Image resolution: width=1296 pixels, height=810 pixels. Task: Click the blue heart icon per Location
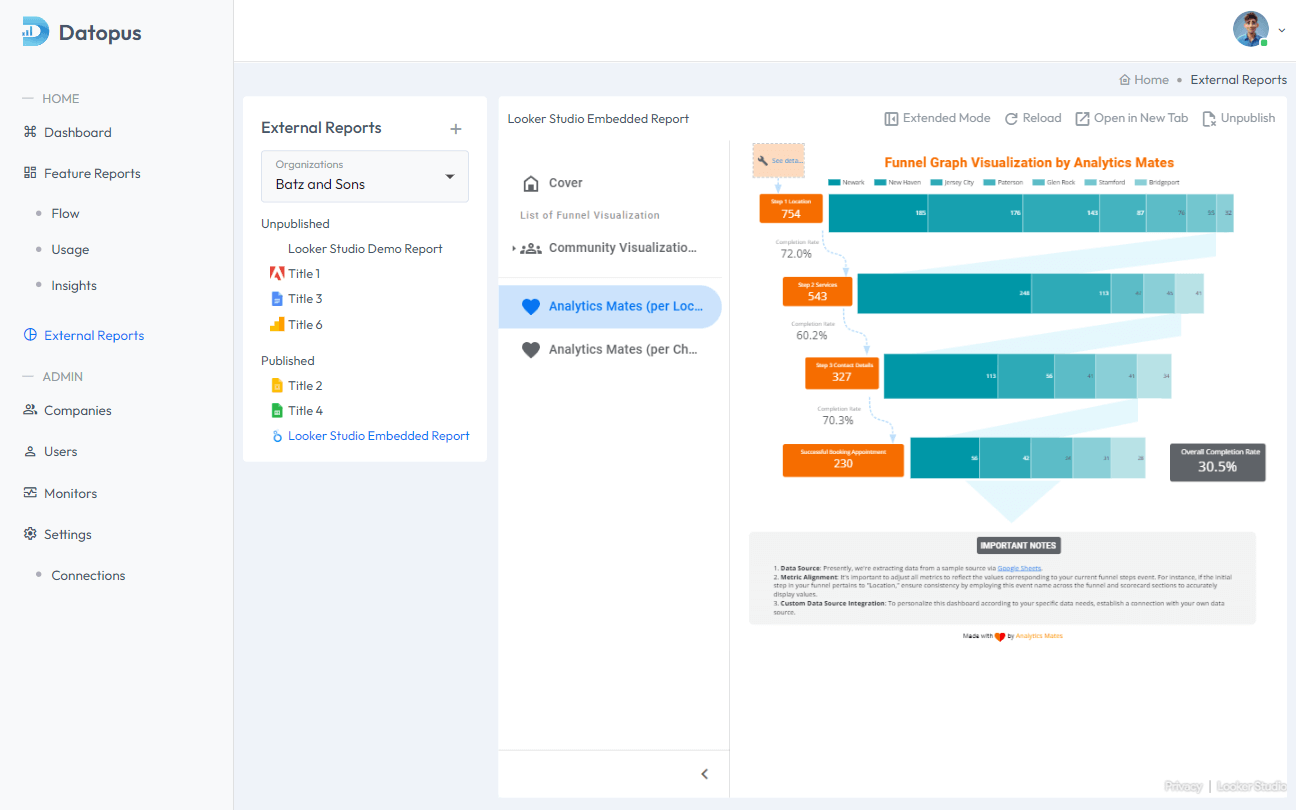click(531, 307)
